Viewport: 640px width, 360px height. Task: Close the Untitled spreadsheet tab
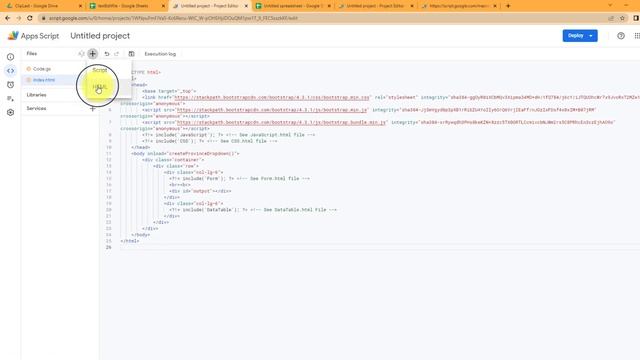pyautogui.click(x=329, y=6)
